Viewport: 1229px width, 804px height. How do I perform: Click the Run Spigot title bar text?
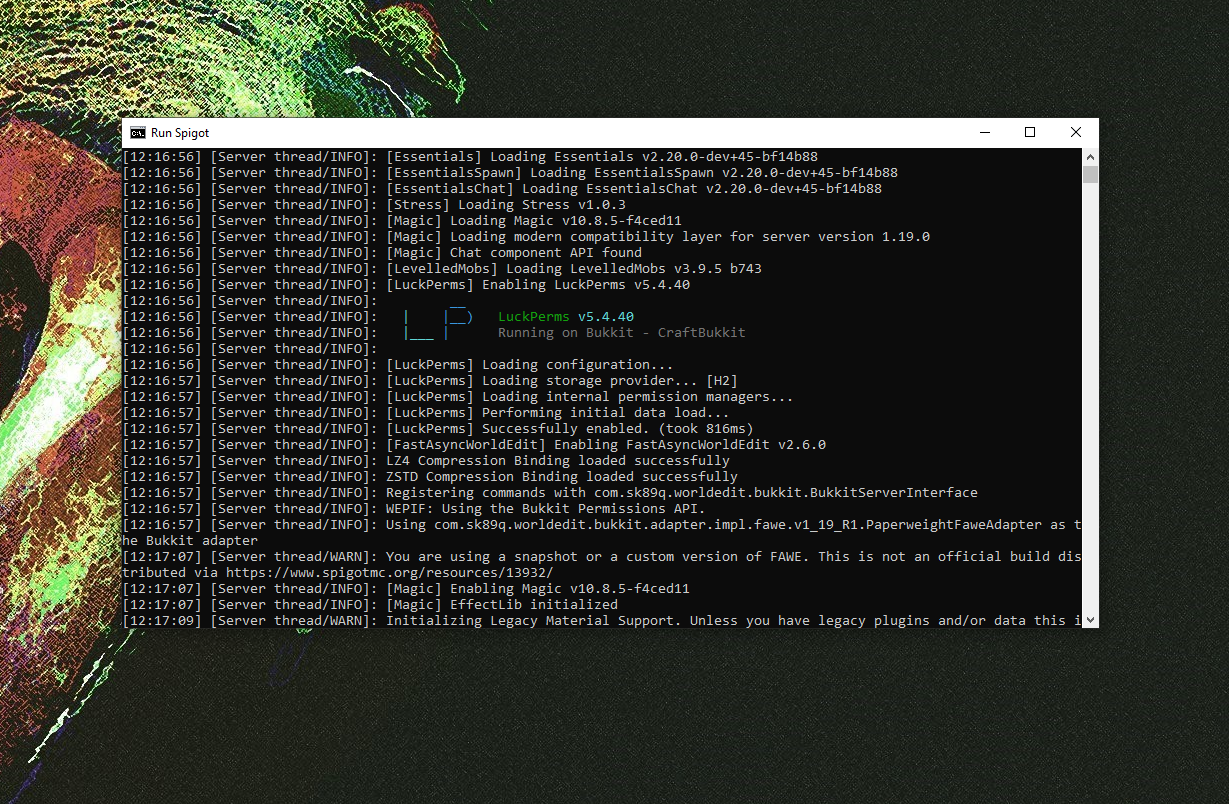pos(180,133)
